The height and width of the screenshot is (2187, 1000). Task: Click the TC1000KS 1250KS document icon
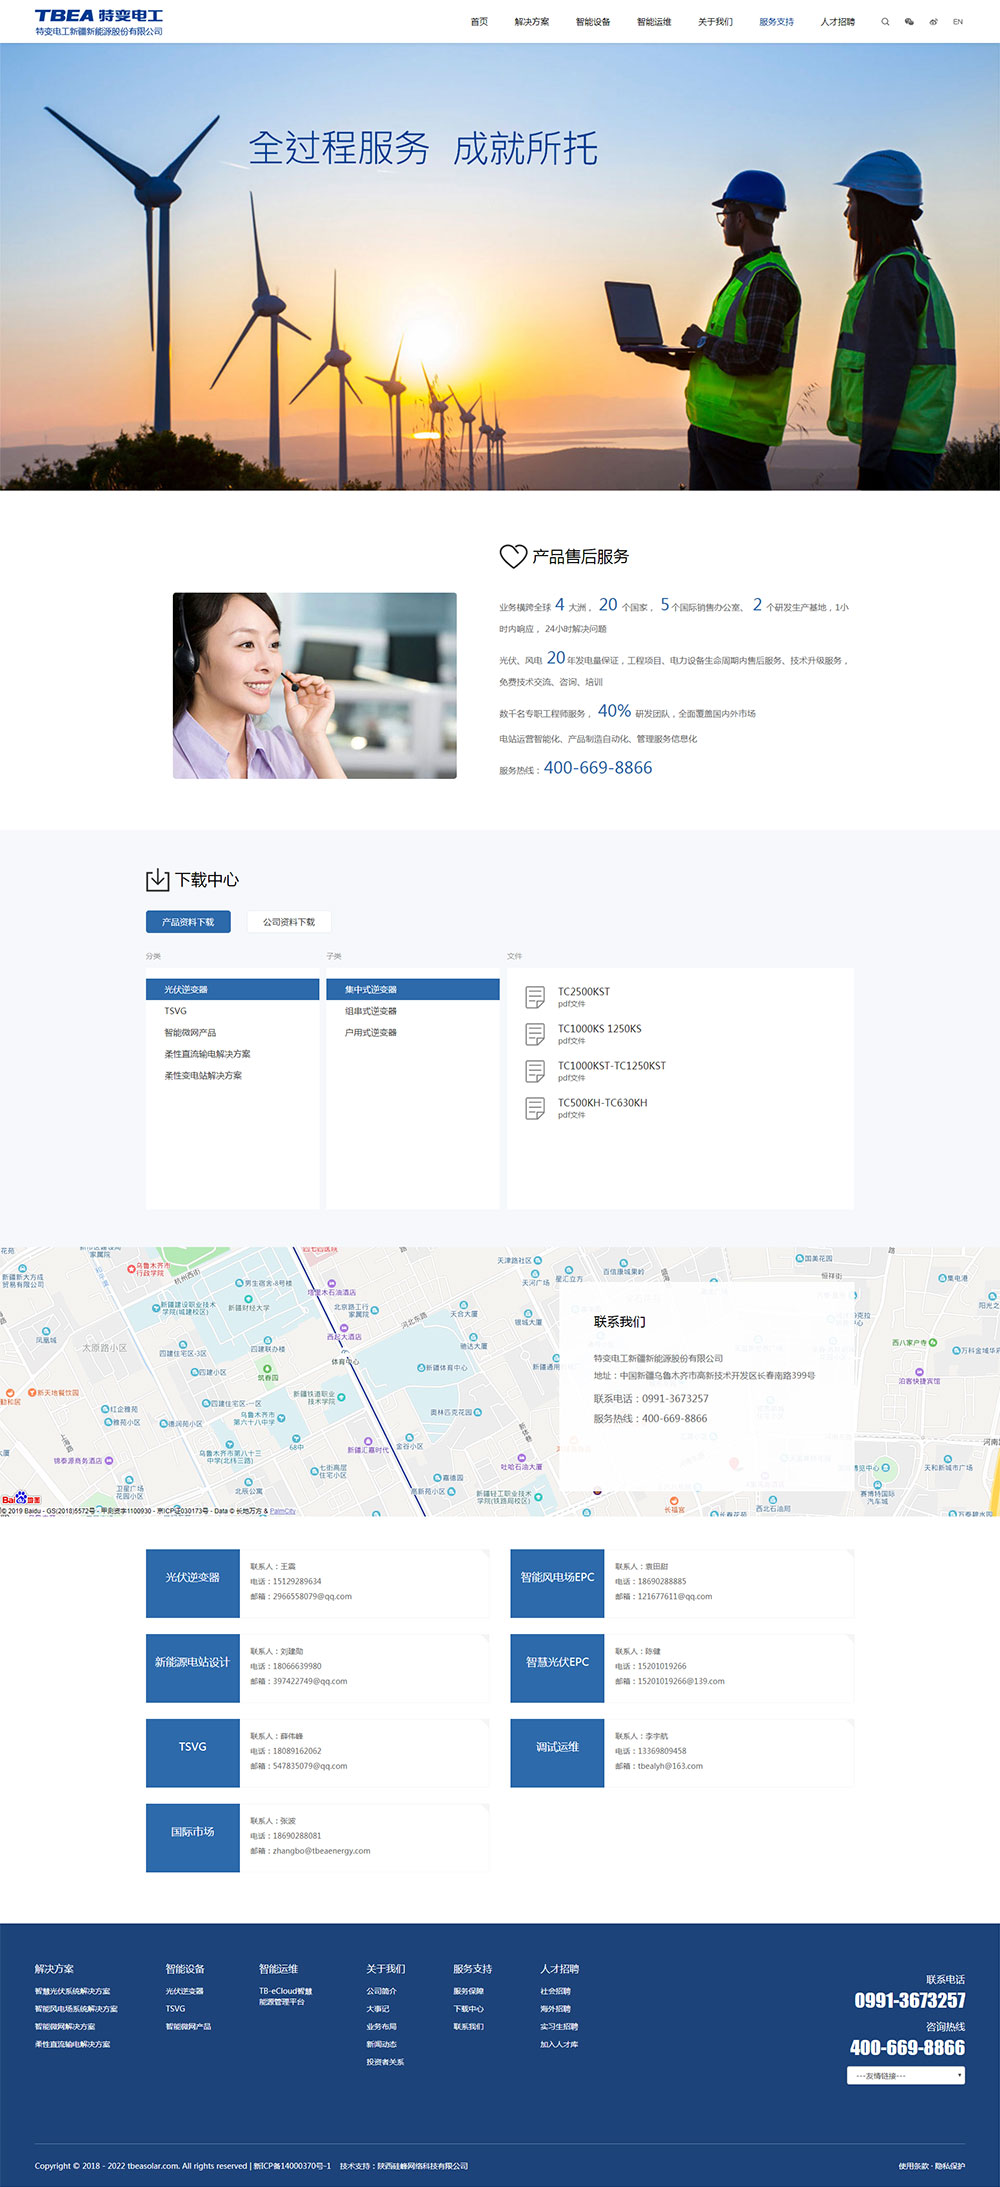pyautogui.click(x=535, y=1034)
